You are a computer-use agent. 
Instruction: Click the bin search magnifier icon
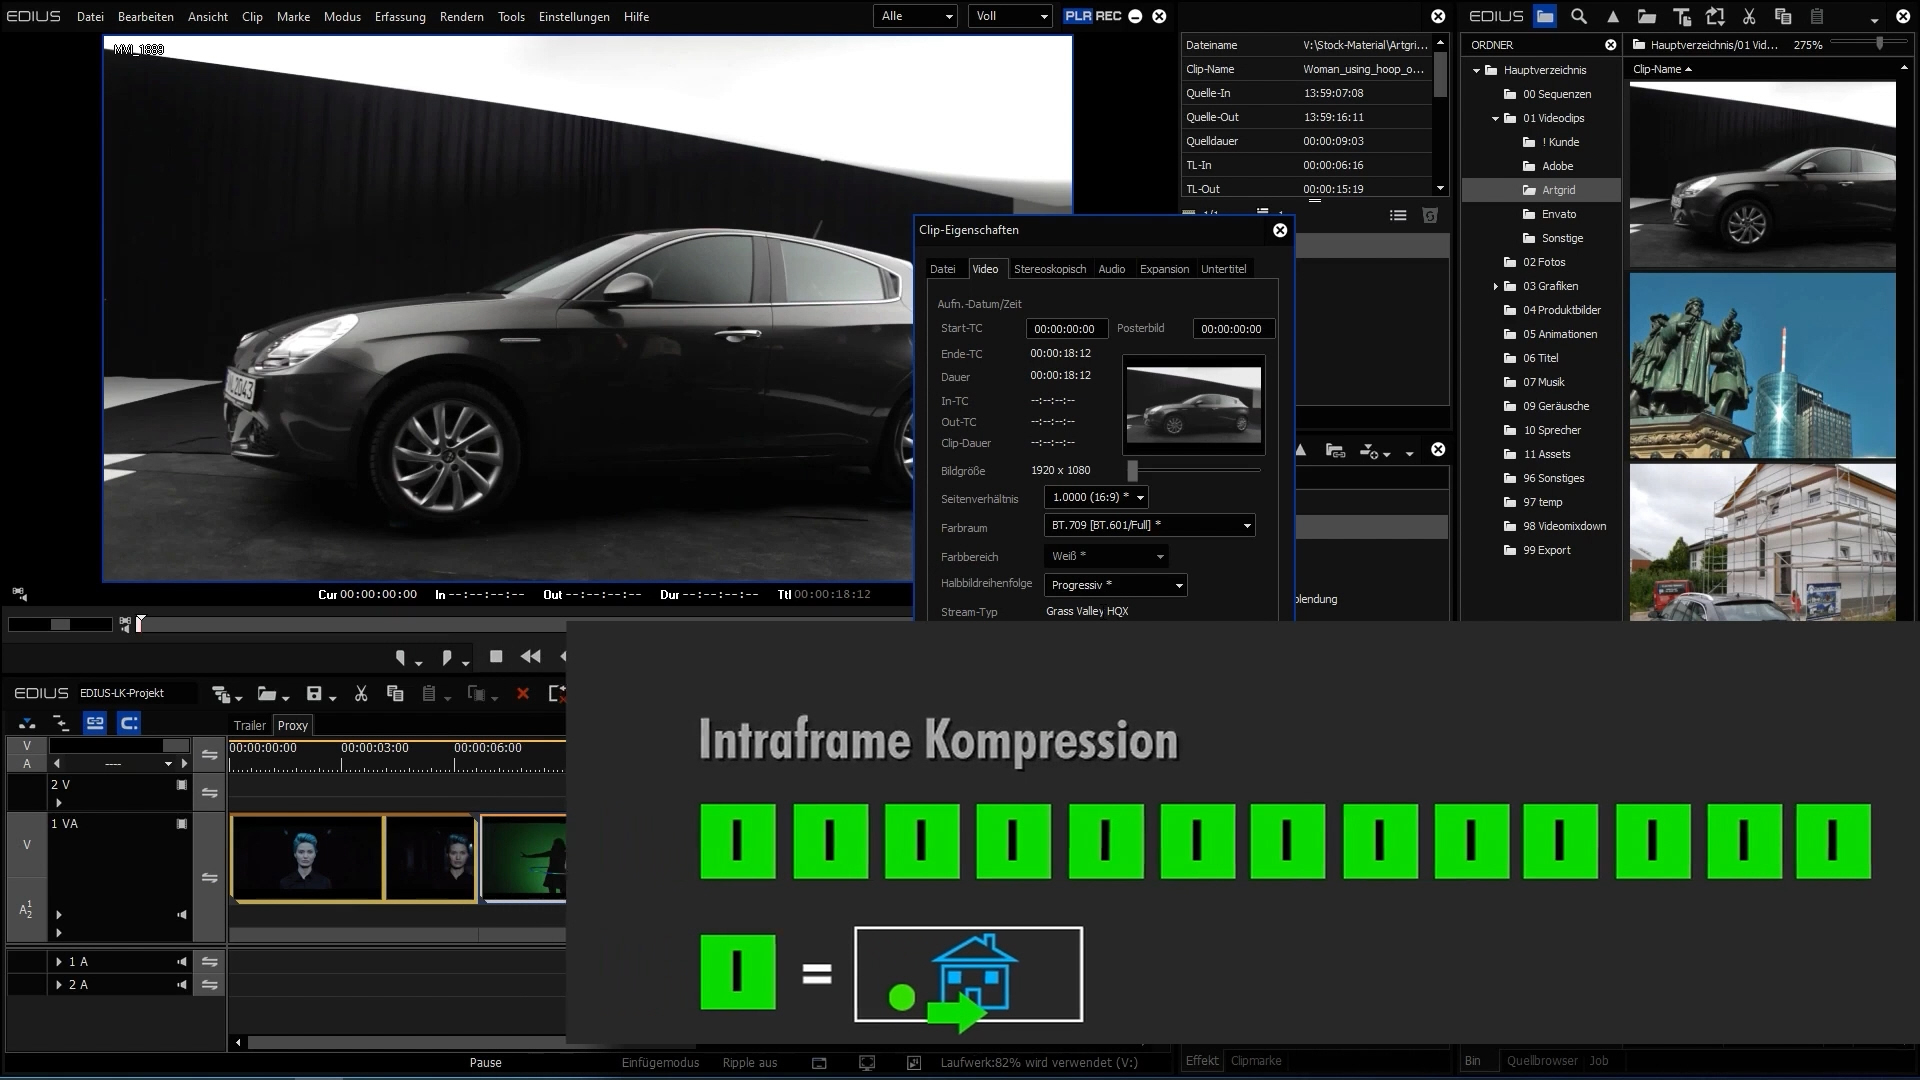tap(1579, 16)
